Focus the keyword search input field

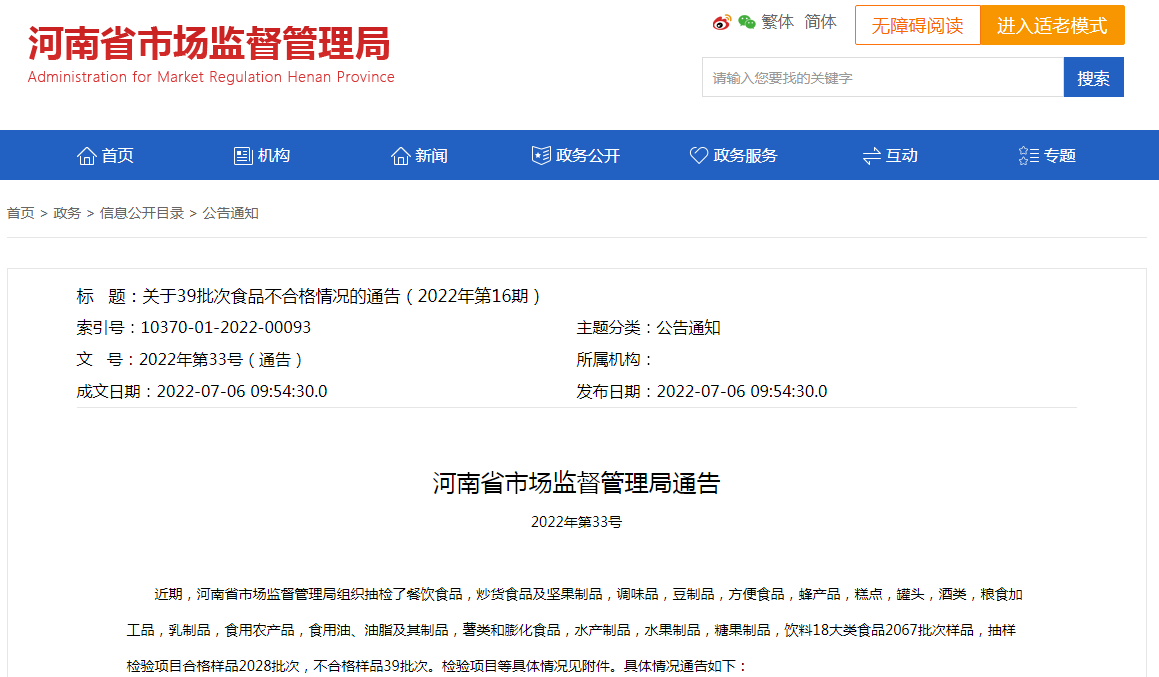(883, 78)
